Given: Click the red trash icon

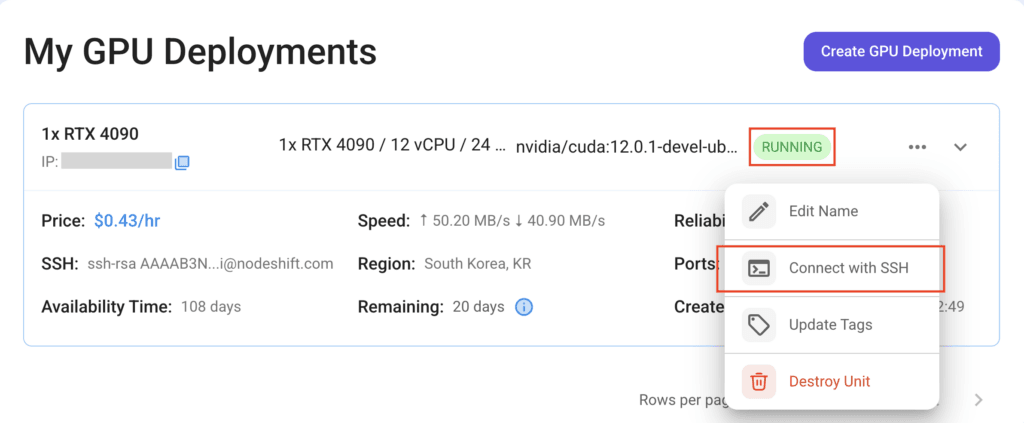Looking at the screenshot, I should tap(758, 381).
